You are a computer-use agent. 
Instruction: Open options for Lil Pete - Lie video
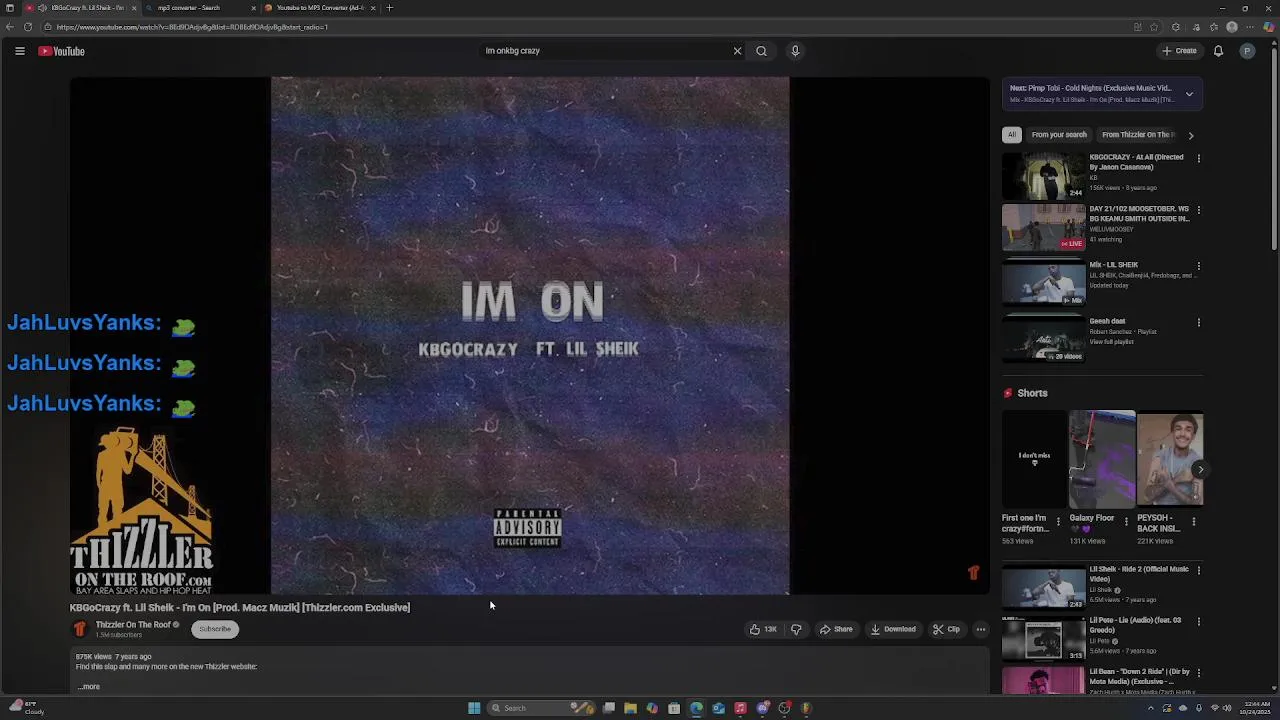(1198, 621)
